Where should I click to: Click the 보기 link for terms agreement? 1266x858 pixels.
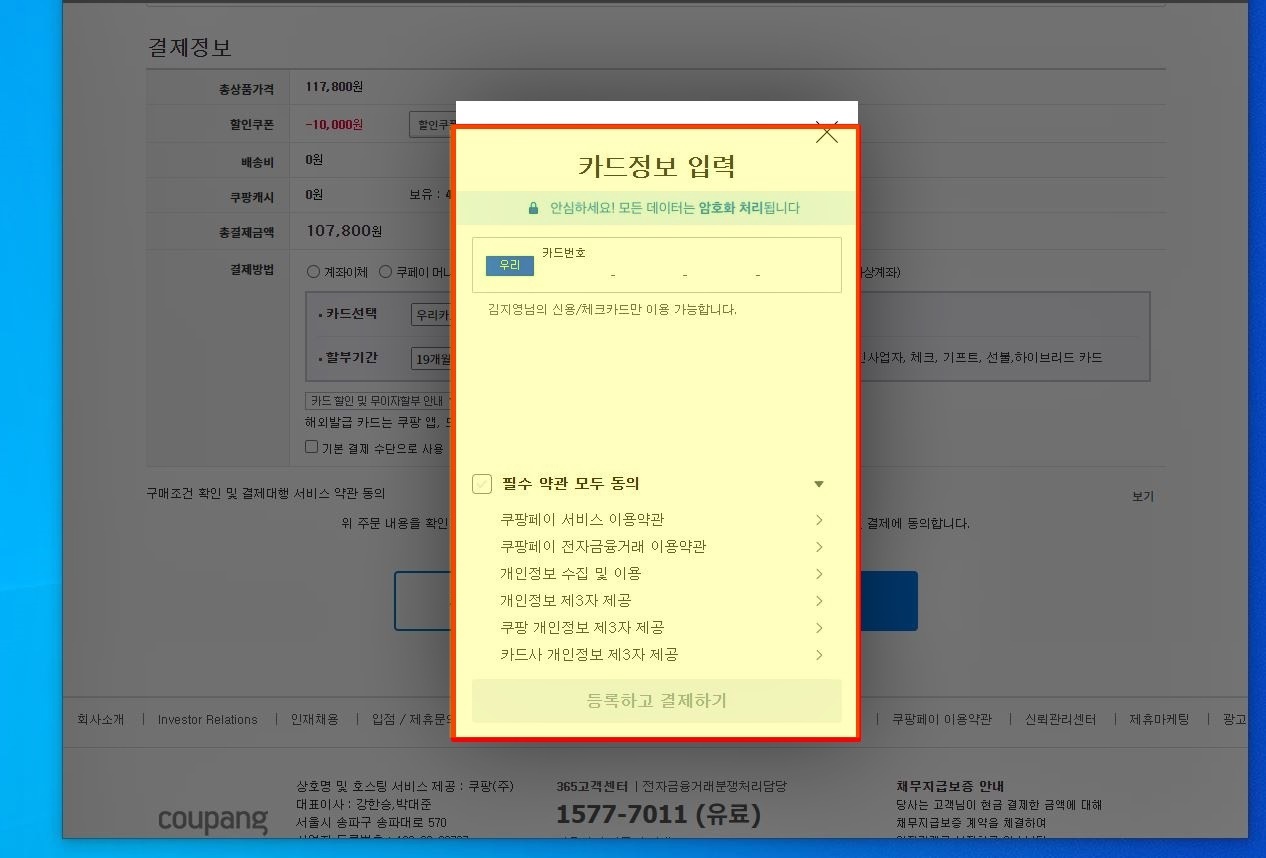[1142, 496]
